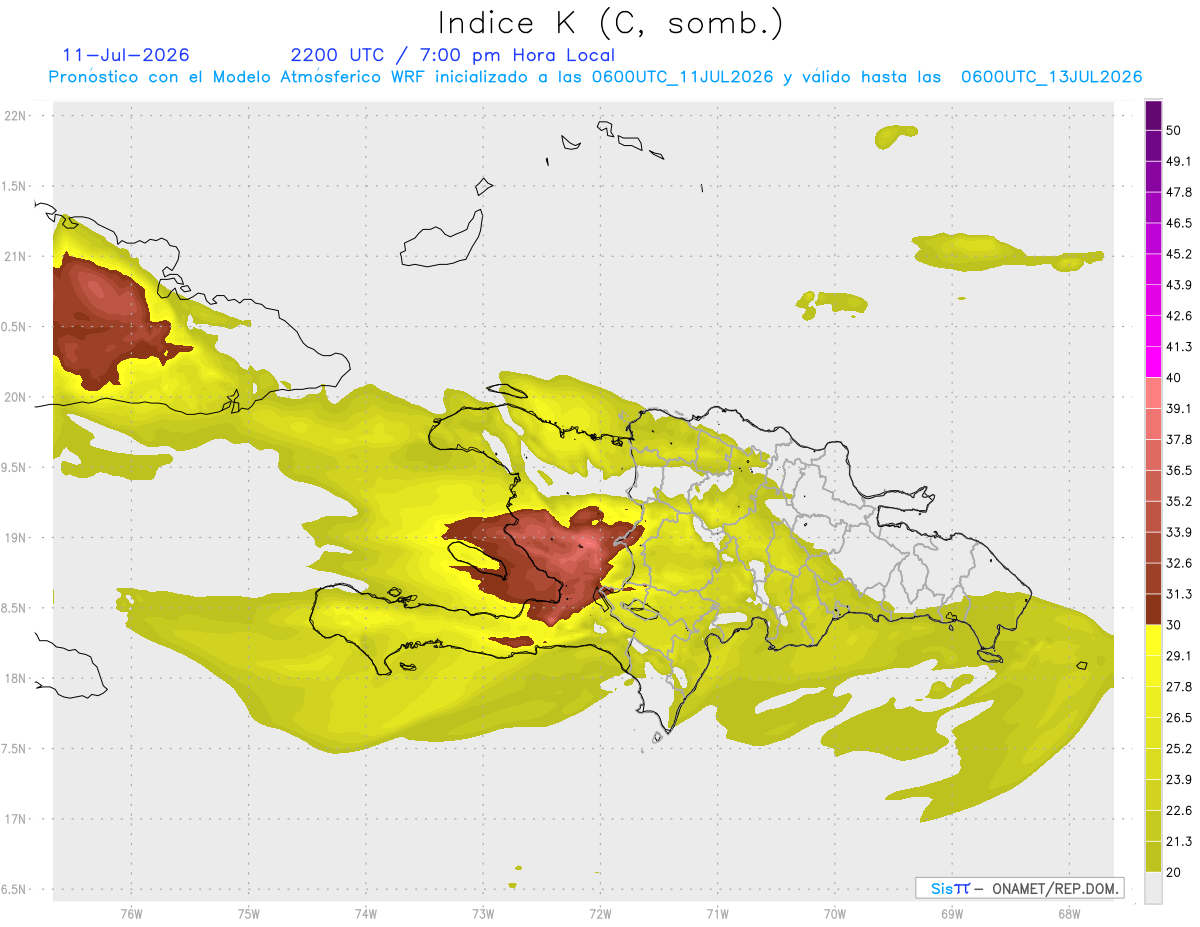This screenshot has height=927, width=1200.
Task: Select the dark brown swatch between 30 and 31.3
Action: (x=1153, y=610)
